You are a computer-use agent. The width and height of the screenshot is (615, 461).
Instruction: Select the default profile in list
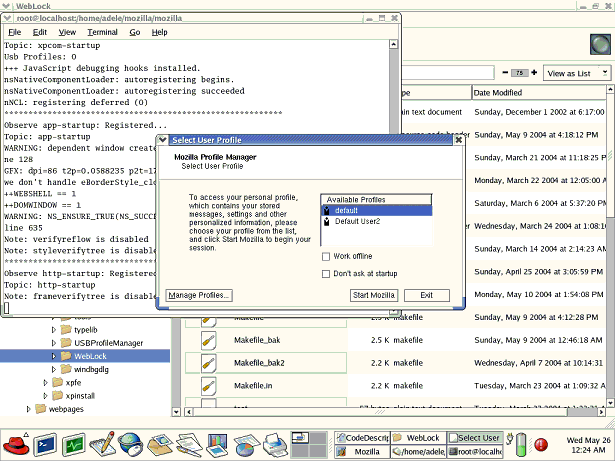pos(377,211)
